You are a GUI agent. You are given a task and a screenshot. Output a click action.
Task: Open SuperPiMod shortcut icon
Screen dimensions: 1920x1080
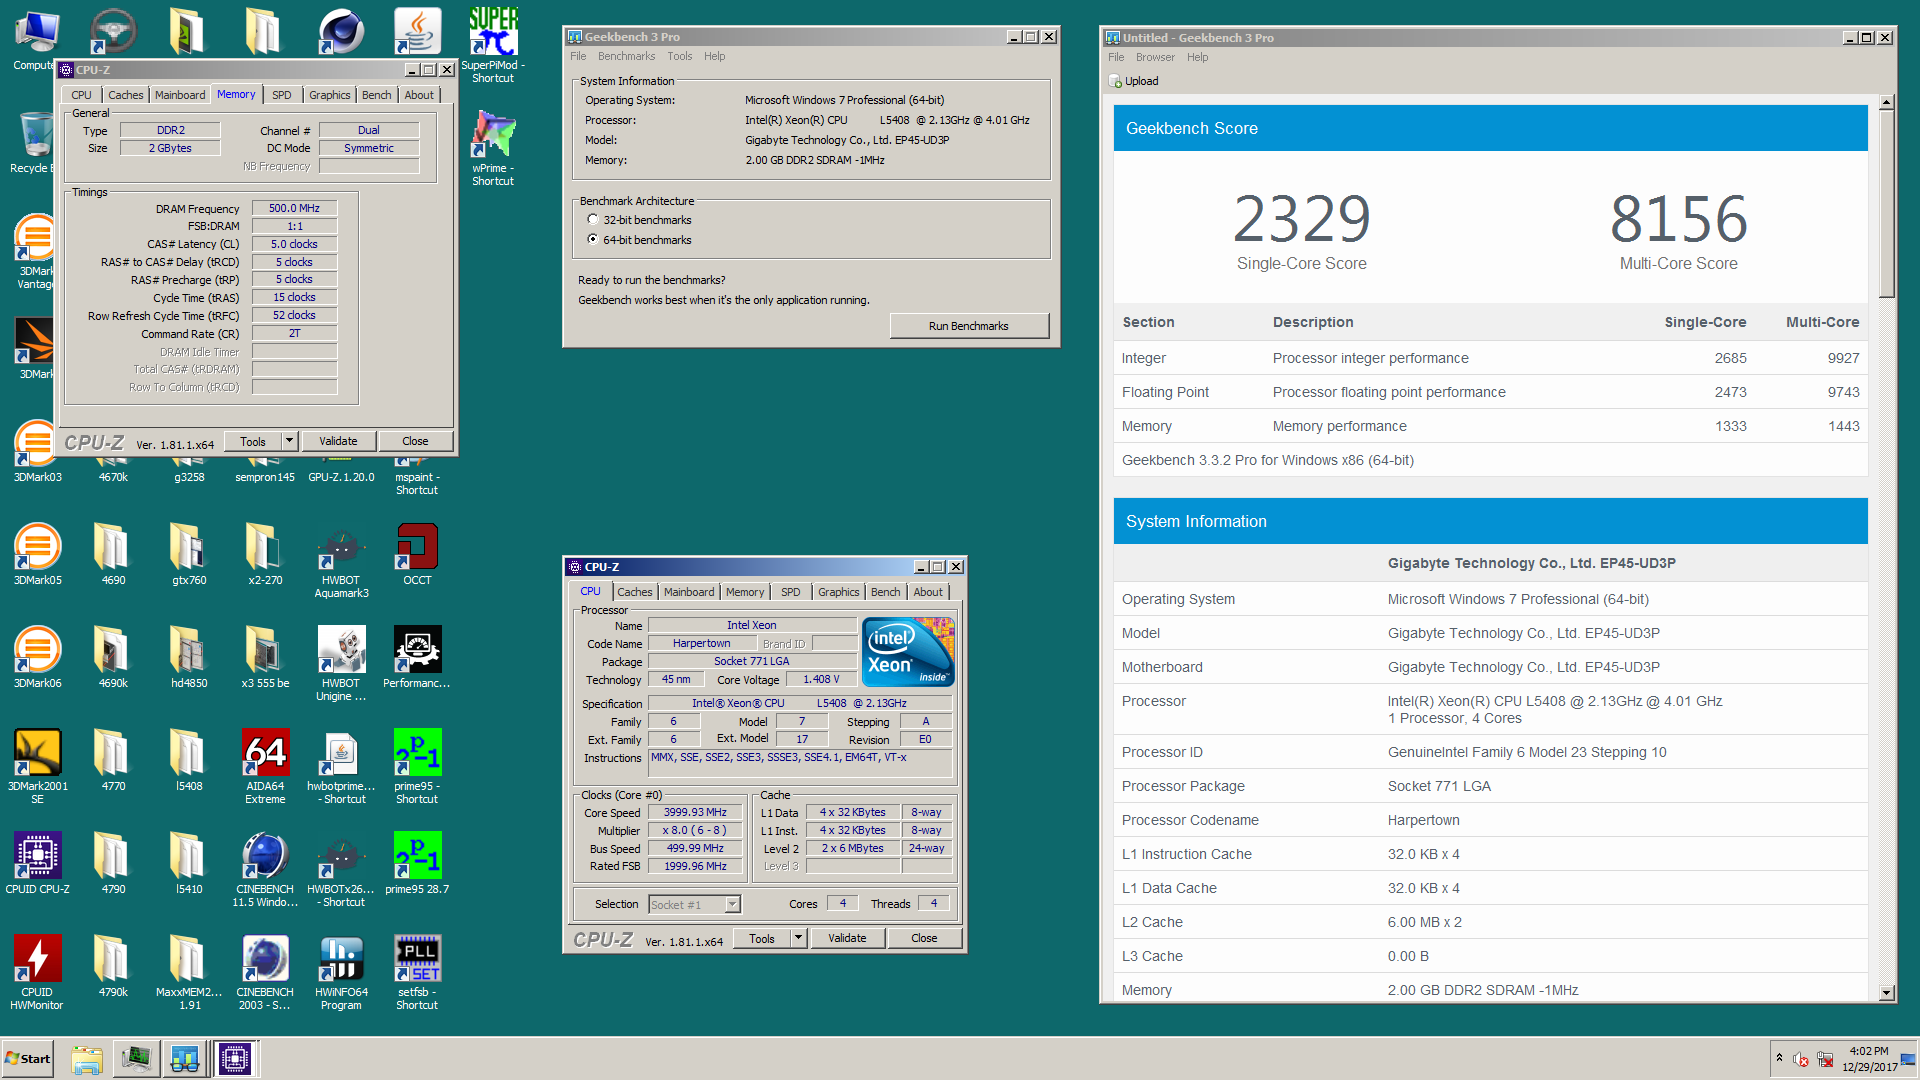493,32
